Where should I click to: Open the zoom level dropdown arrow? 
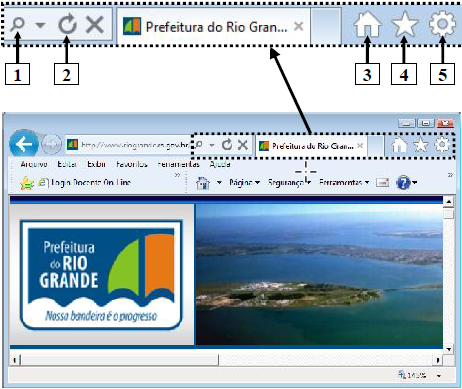pos(439,376)
